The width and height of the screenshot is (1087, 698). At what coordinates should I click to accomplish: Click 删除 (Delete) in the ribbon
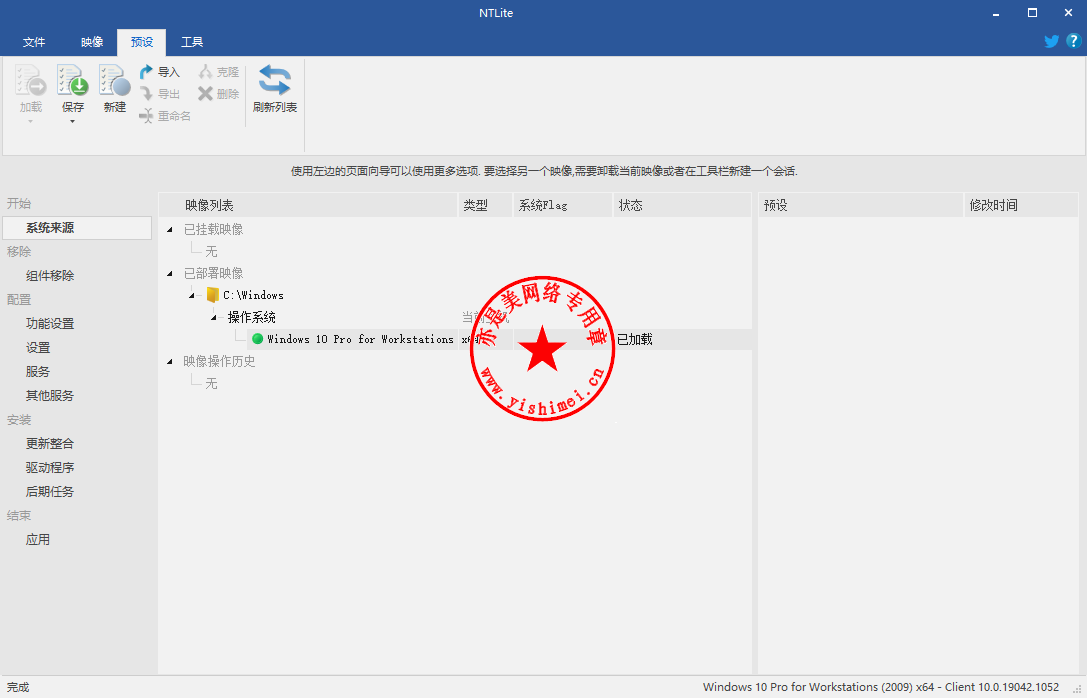click(x=218, y=94)
